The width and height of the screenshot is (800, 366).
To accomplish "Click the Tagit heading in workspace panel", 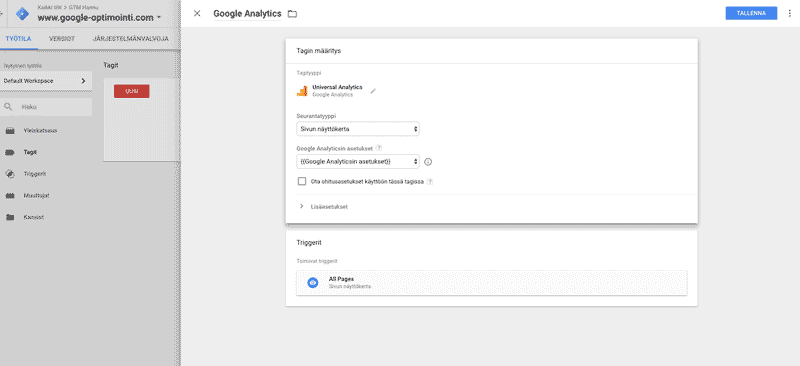I will tap(111, 65).
